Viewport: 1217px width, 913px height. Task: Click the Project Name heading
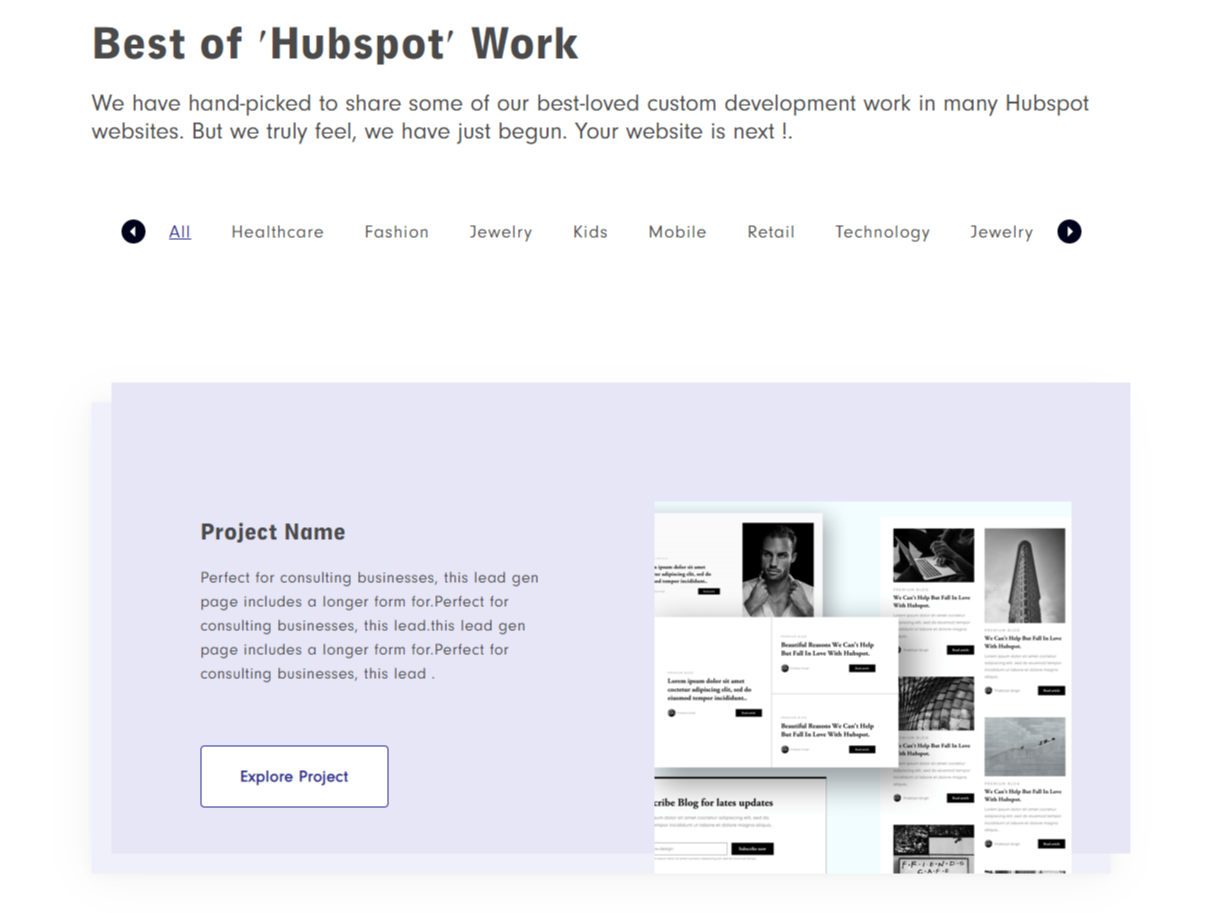point(273,532)
